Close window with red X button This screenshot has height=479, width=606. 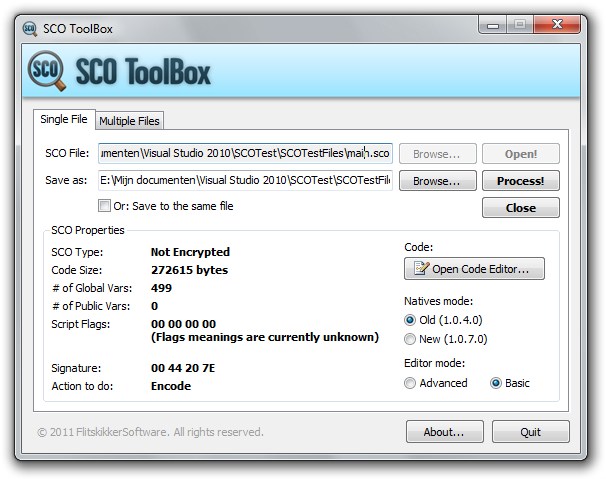pyautogui.click(x=557, y=25)
